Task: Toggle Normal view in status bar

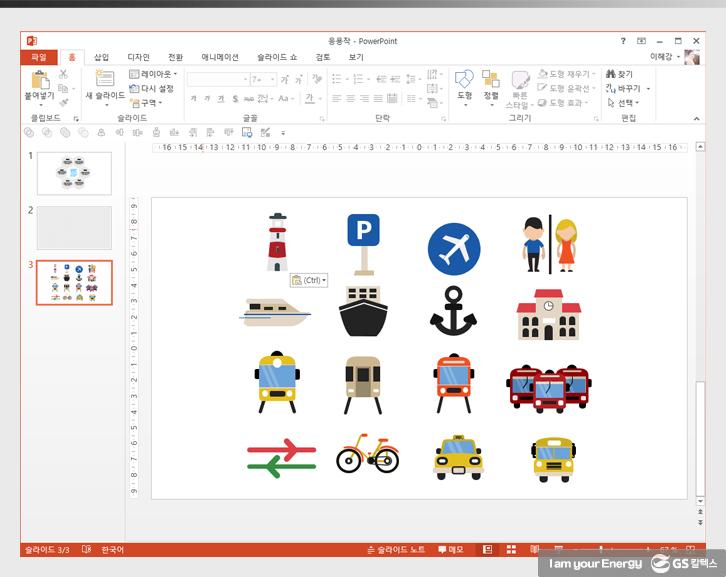Action: click(487, 550)
